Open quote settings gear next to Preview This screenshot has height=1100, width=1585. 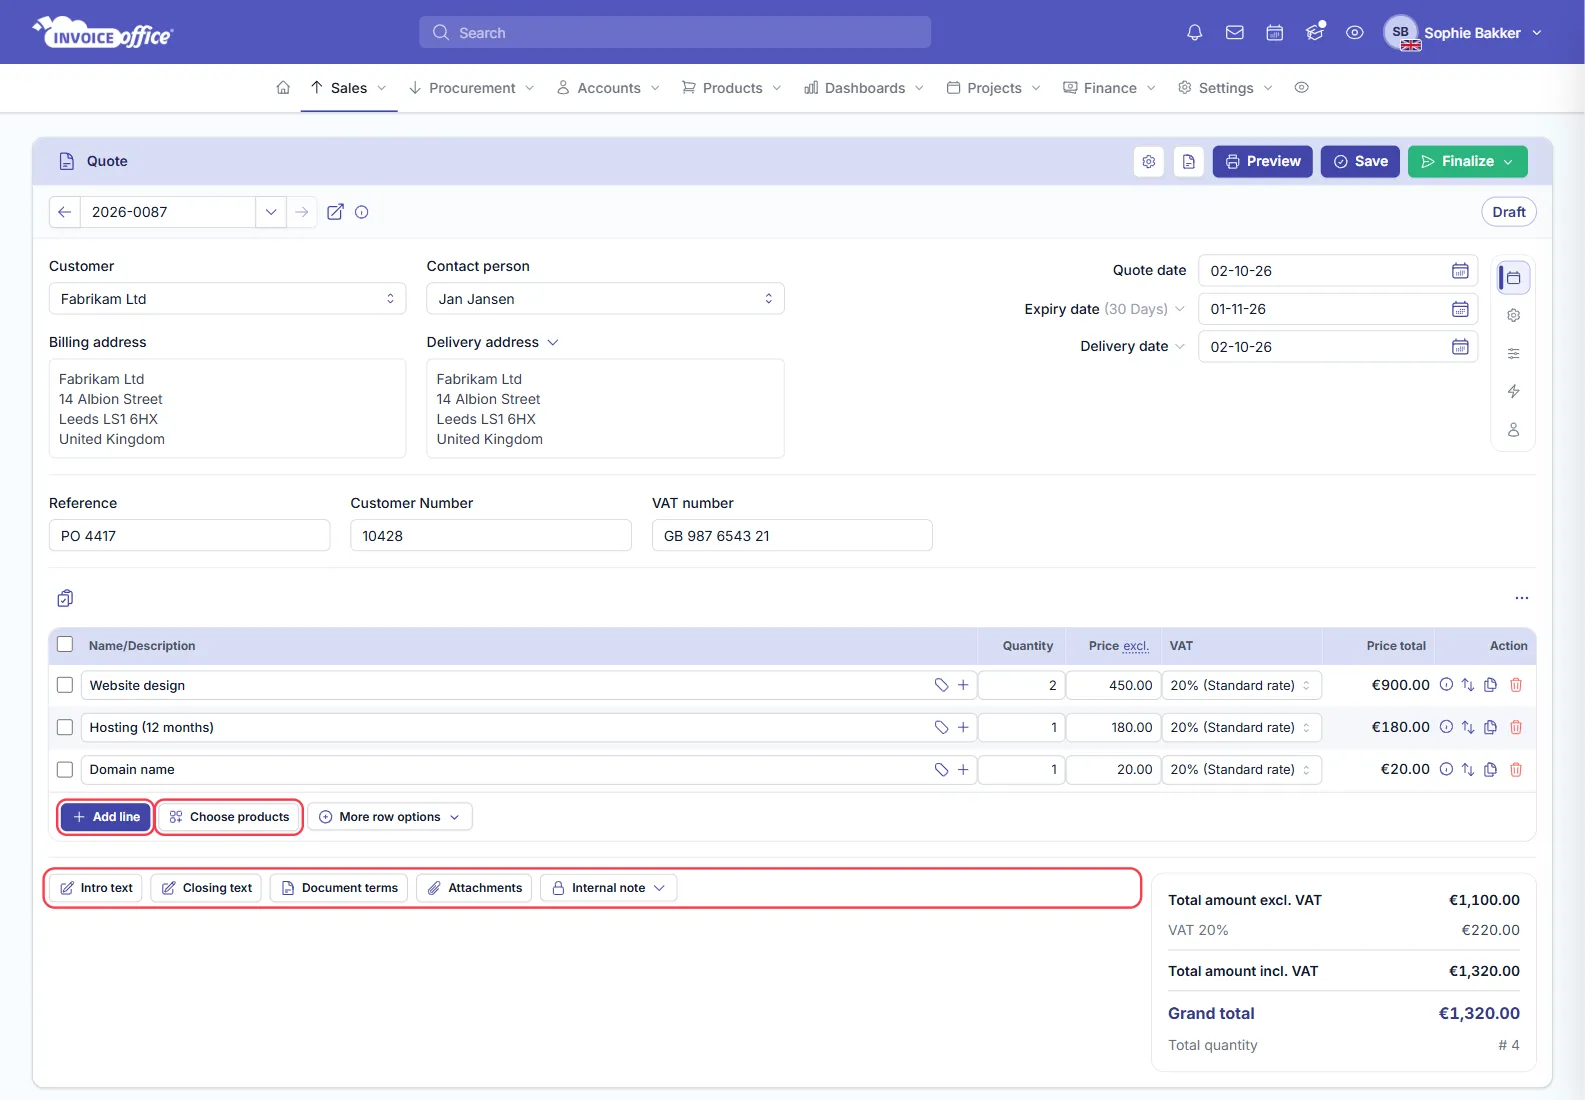click(x=1149, y=161)
